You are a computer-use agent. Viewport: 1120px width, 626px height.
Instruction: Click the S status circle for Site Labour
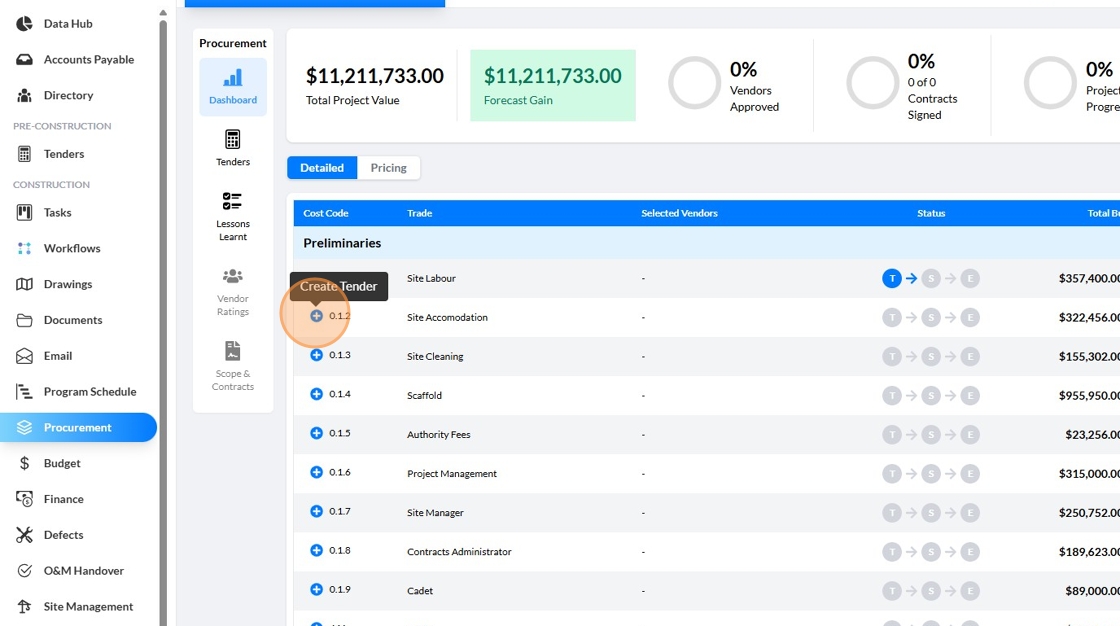click(x=931, y=279)
